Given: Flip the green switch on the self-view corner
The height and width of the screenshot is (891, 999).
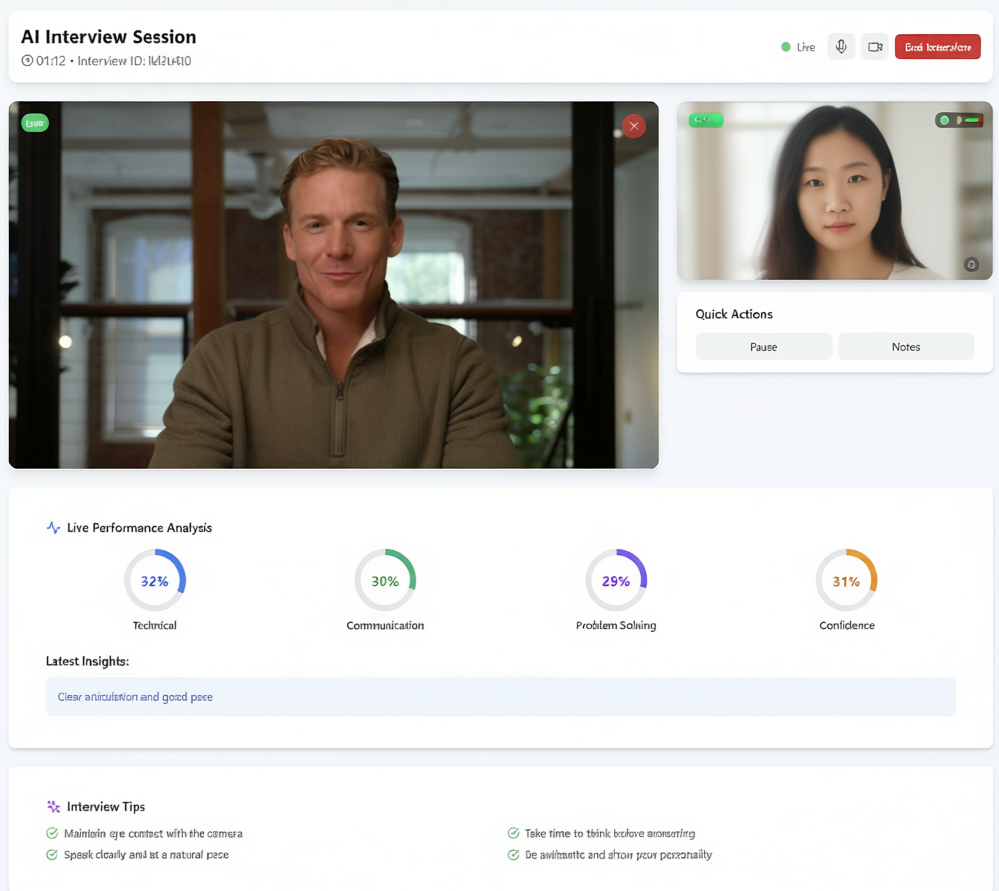Looking at the screenshot, I should coord(971,119).
